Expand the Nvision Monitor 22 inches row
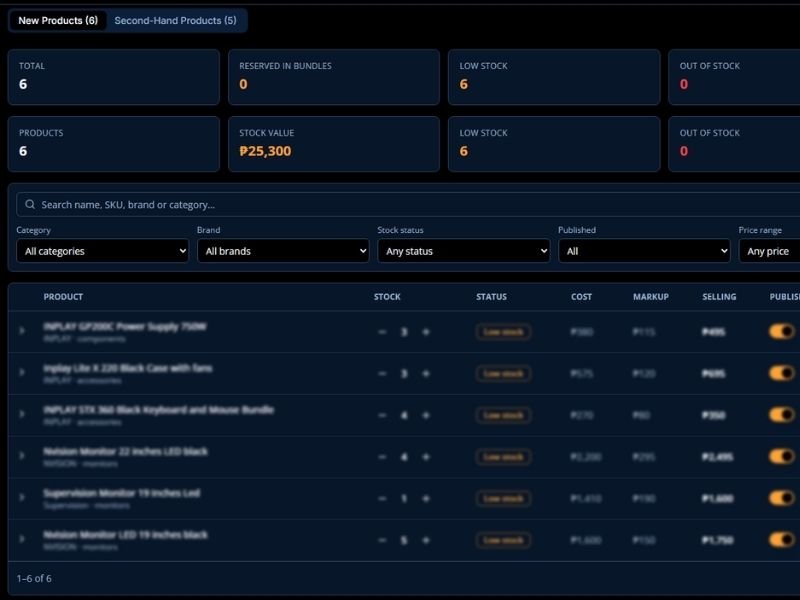This screenshot has width=800, height=600. 22,456
